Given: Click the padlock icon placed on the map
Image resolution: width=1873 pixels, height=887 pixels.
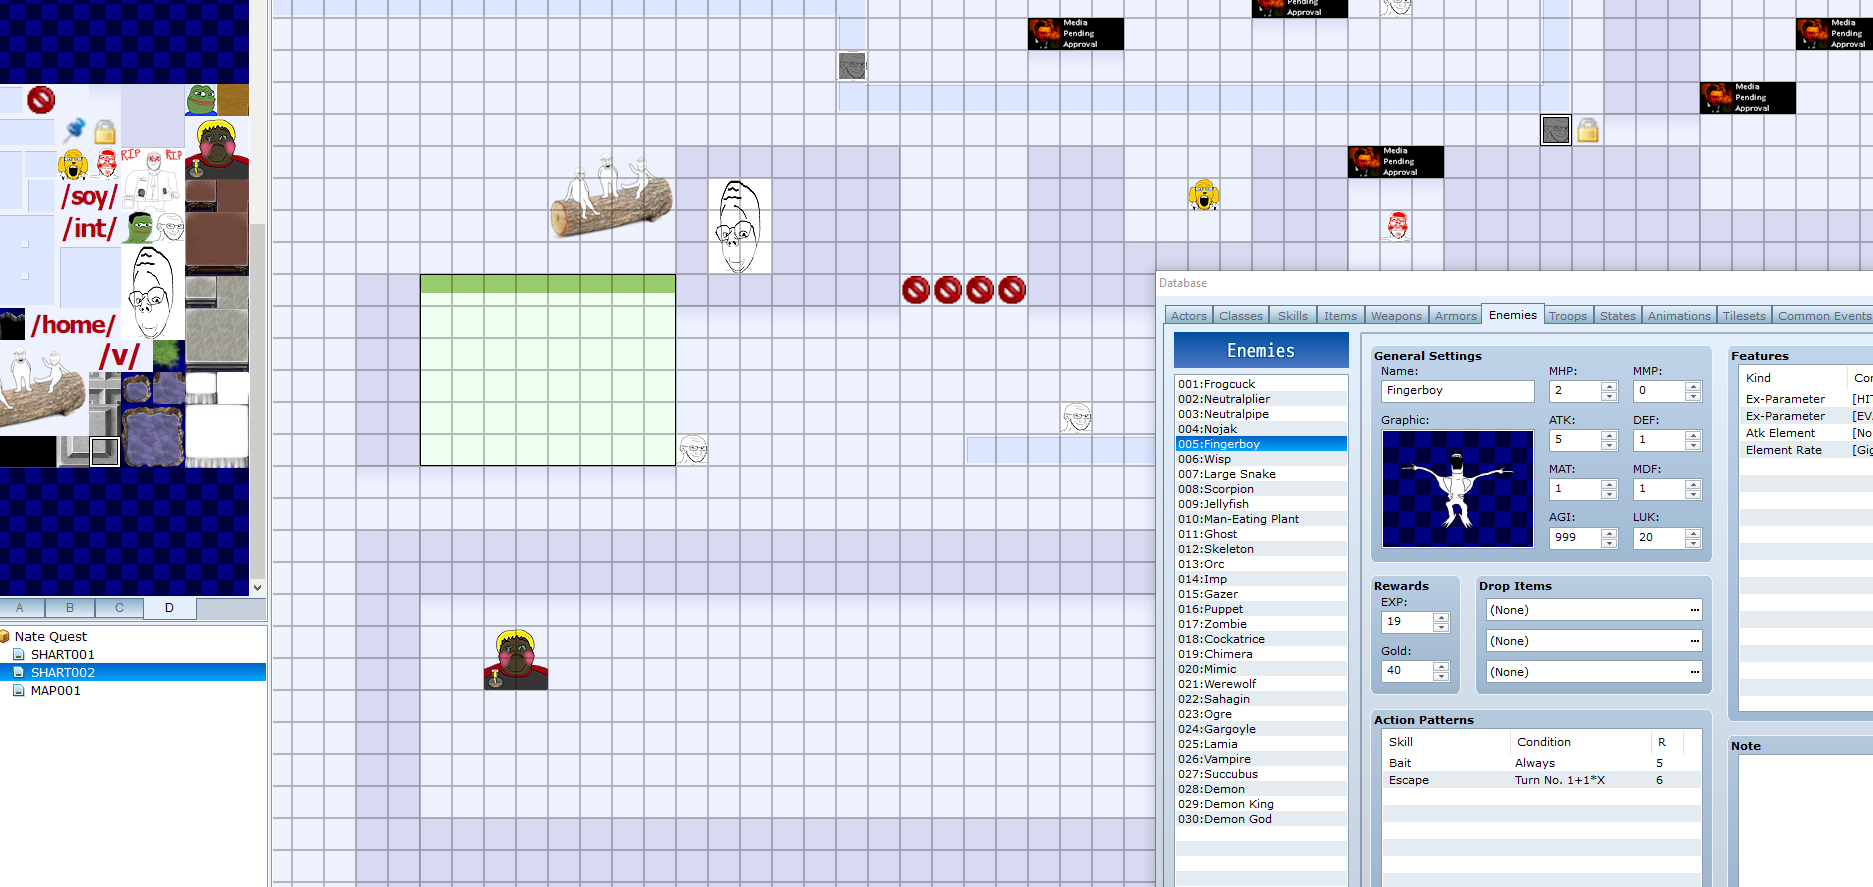Looking at the screenshot, I should pyautogui.click(x=1588, y=131).
